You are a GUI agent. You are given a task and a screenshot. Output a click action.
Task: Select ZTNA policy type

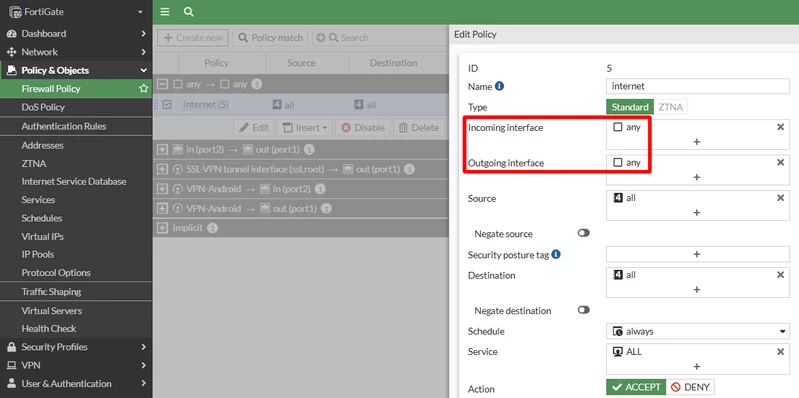pos(671,107)
